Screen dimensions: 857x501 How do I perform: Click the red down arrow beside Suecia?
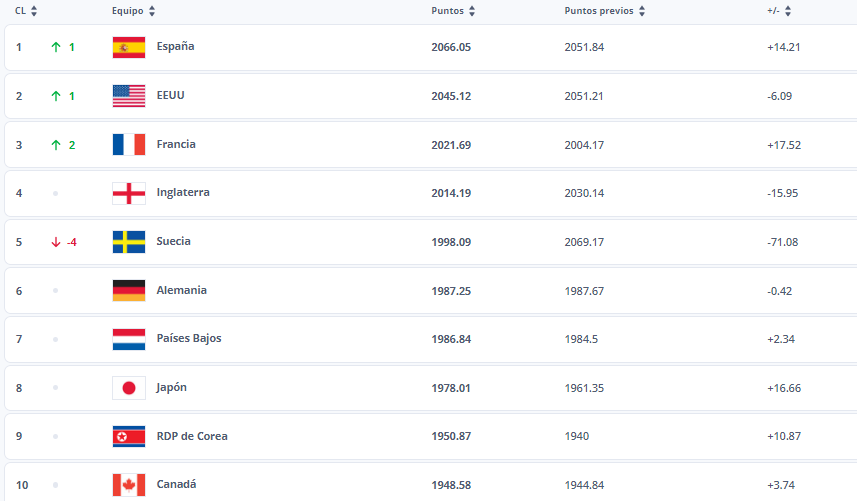[x=56, y=242]
